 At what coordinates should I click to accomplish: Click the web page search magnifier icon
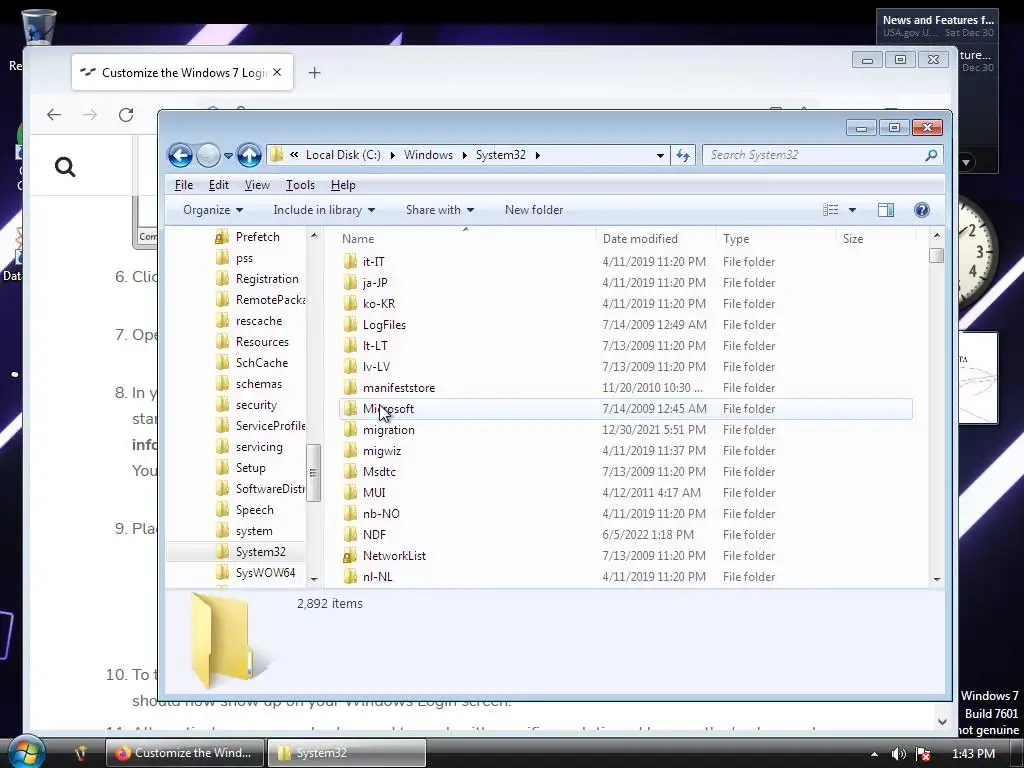(x=65, y=167)
